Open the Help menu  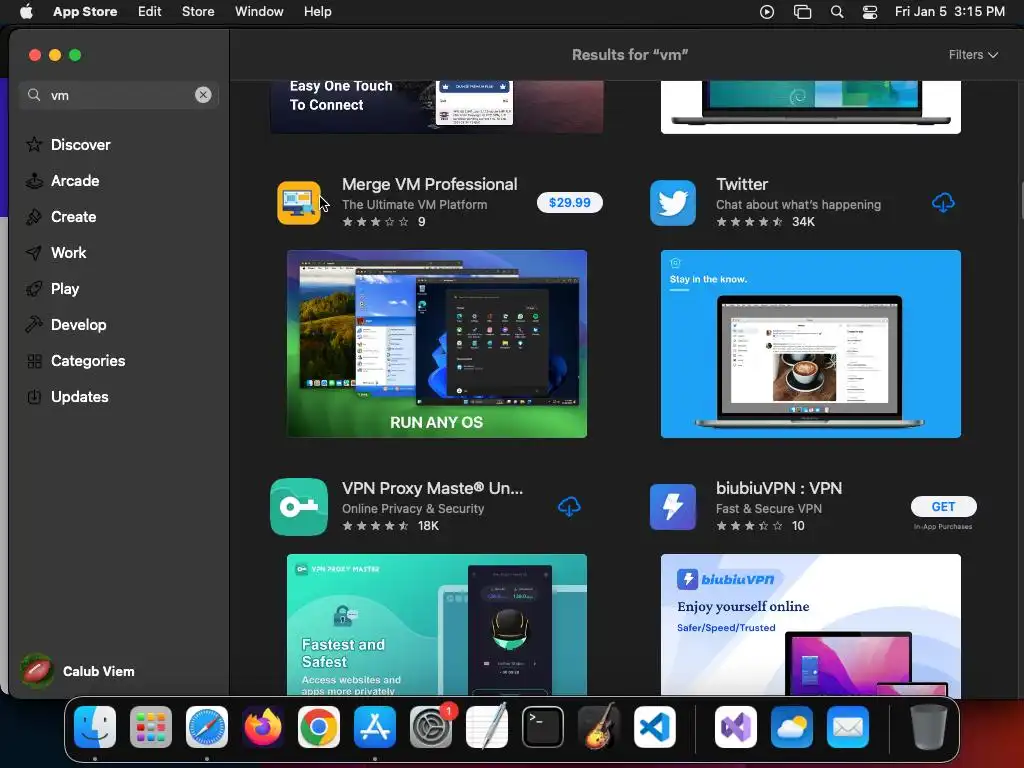click(x=317, y=12)
